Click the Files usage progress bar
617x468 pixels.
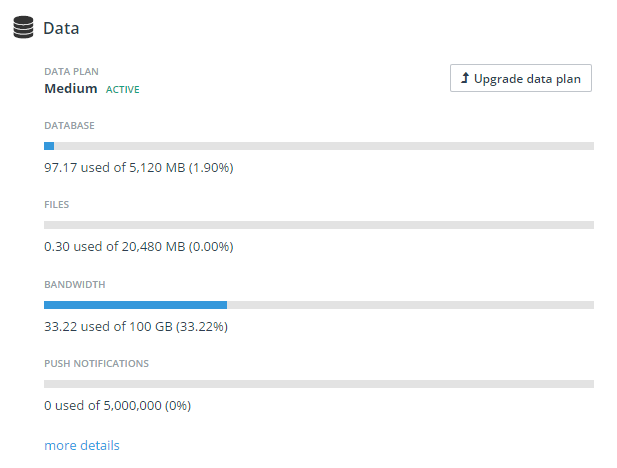point(319,225)
